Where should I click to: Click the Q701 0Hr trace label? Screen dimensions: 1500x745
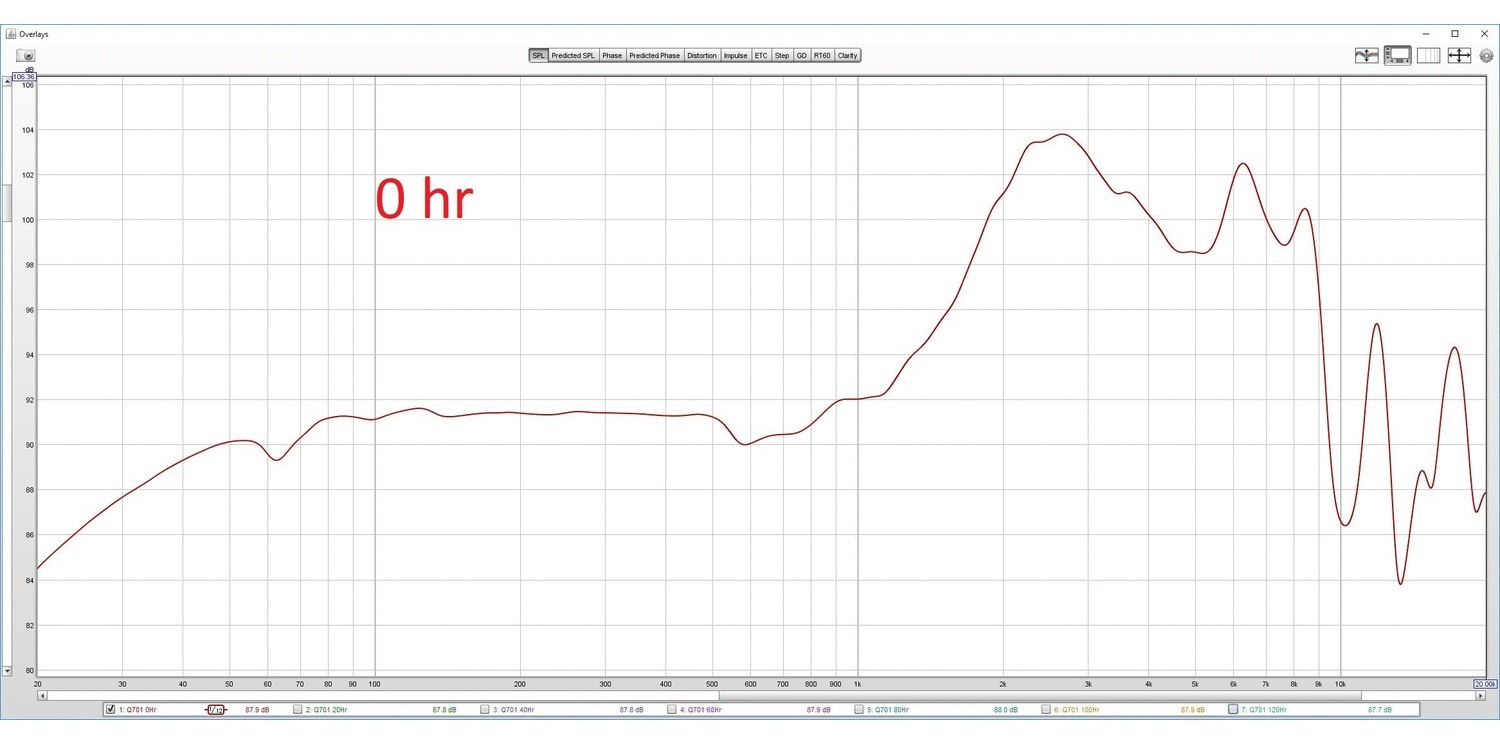point(137,710)
